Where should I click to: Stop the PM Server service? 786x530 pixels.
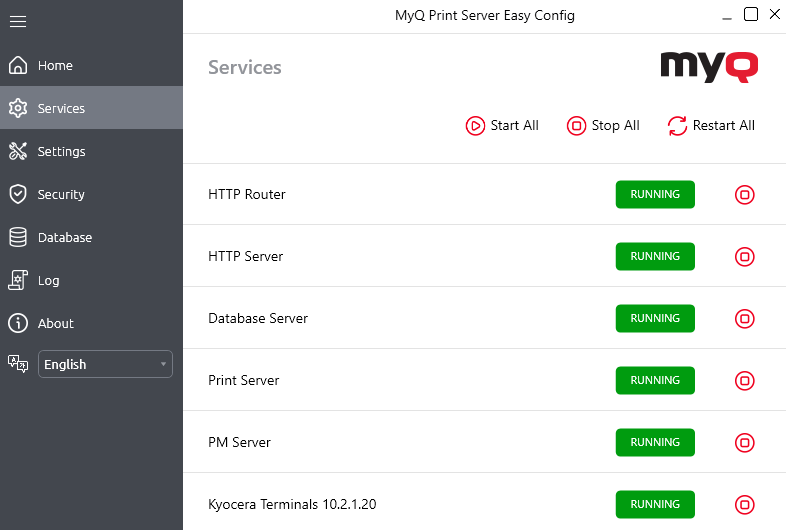click(x=744, y=443)
